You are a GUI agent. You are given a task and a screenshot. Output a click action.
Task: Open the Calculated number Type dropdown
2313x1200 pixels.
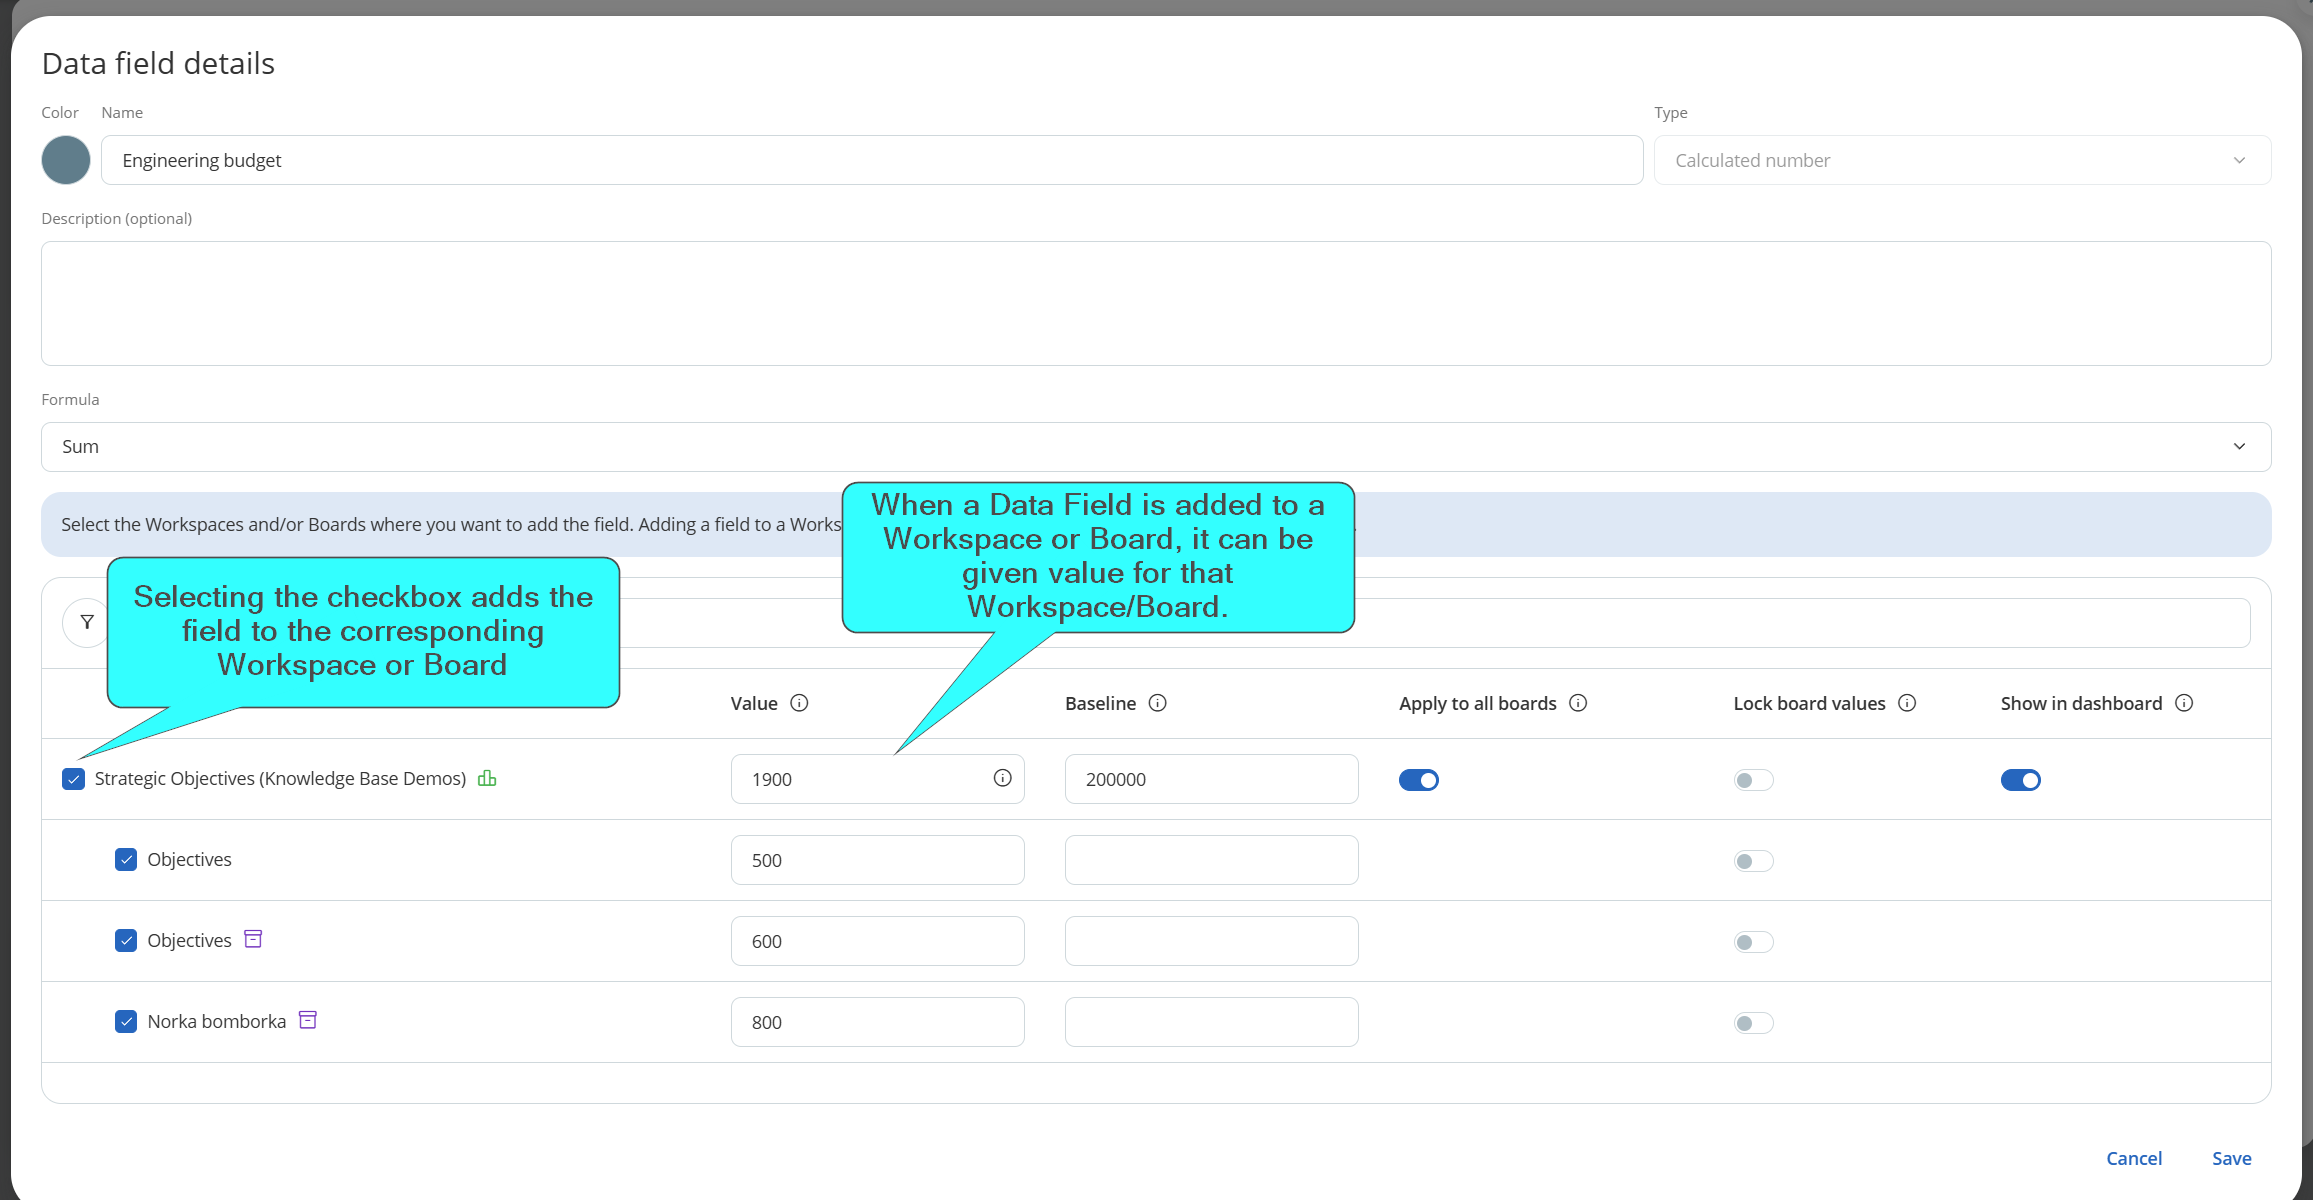1961,160
